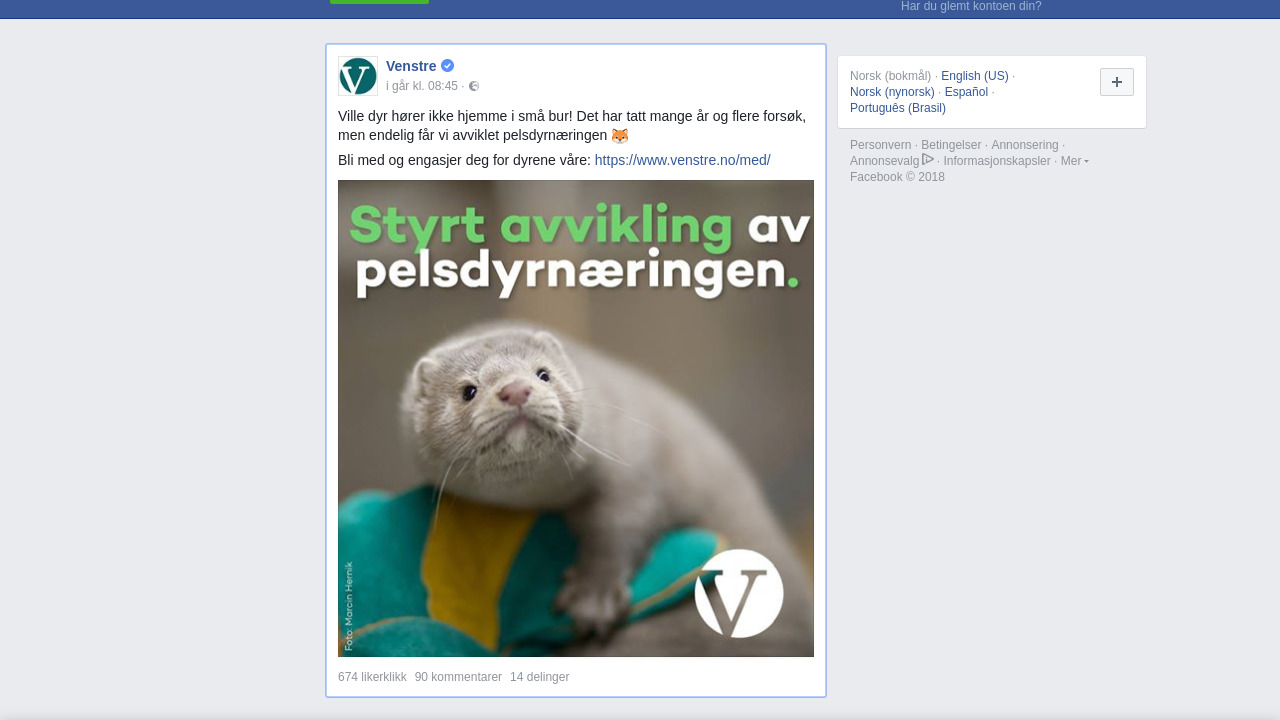This screenshot has height=720, width=1280.
Task: Select Português (Brasil) language
Action: (x=898, y=108)
